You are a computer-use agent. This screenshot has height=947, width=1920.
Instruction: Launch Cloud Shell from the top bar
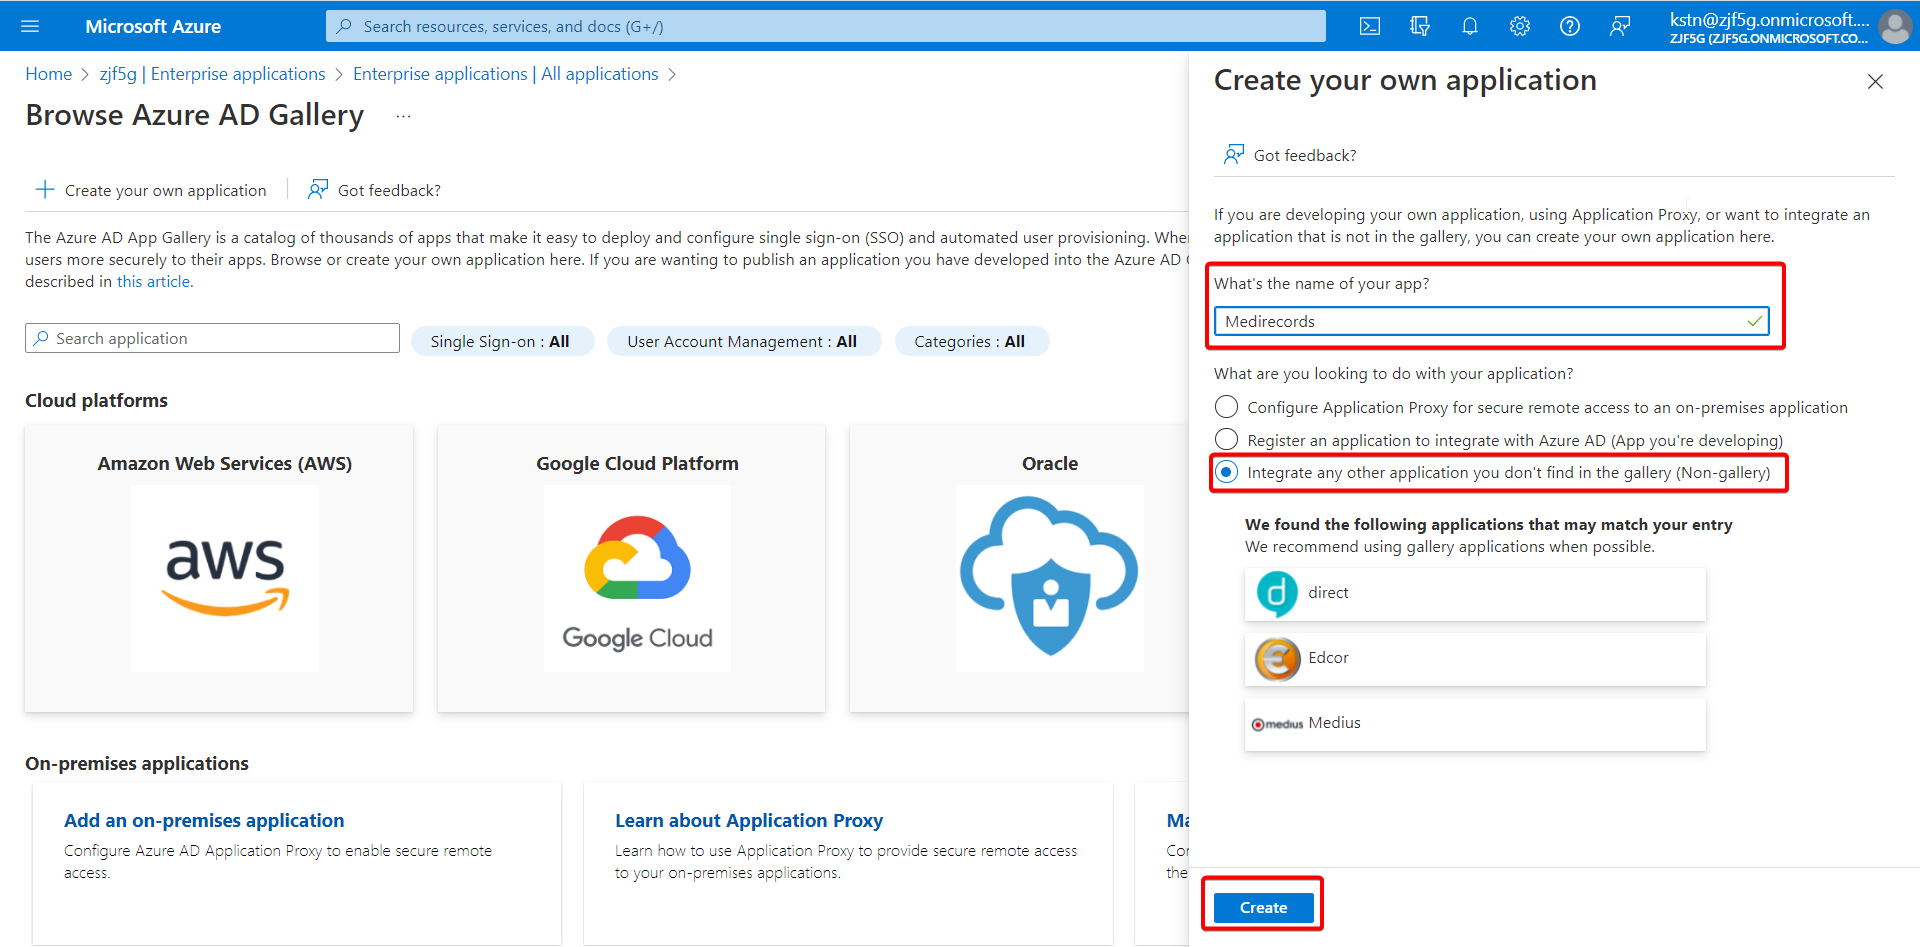[x=1370, y=26]
